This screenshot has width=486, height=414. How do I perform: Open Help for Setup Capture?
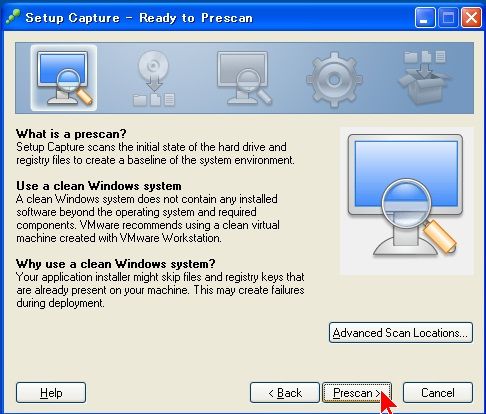click(51, 393)
